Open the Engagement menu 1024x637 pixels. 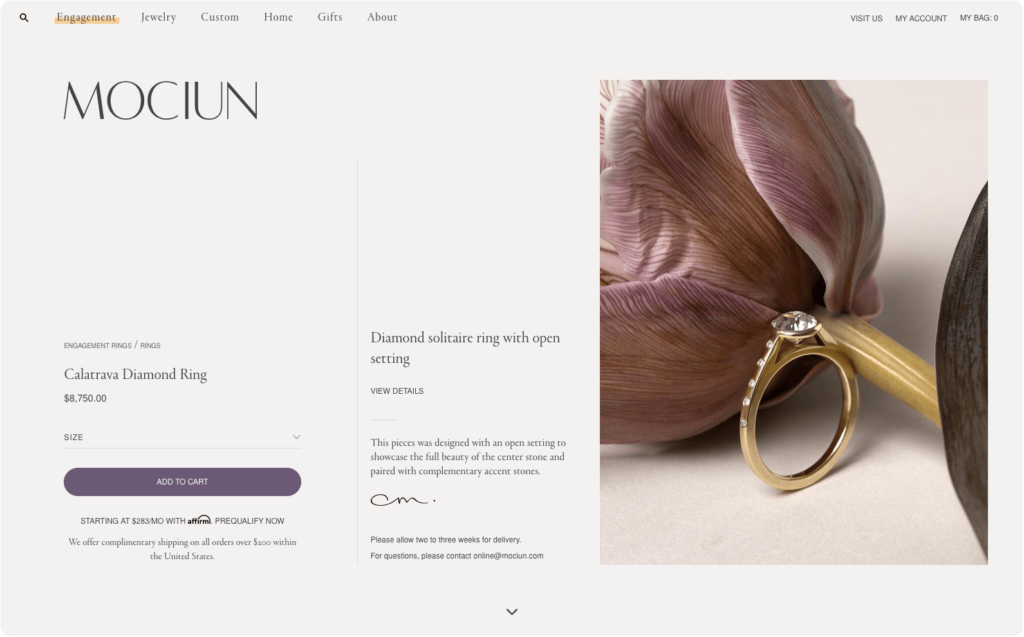86,18
